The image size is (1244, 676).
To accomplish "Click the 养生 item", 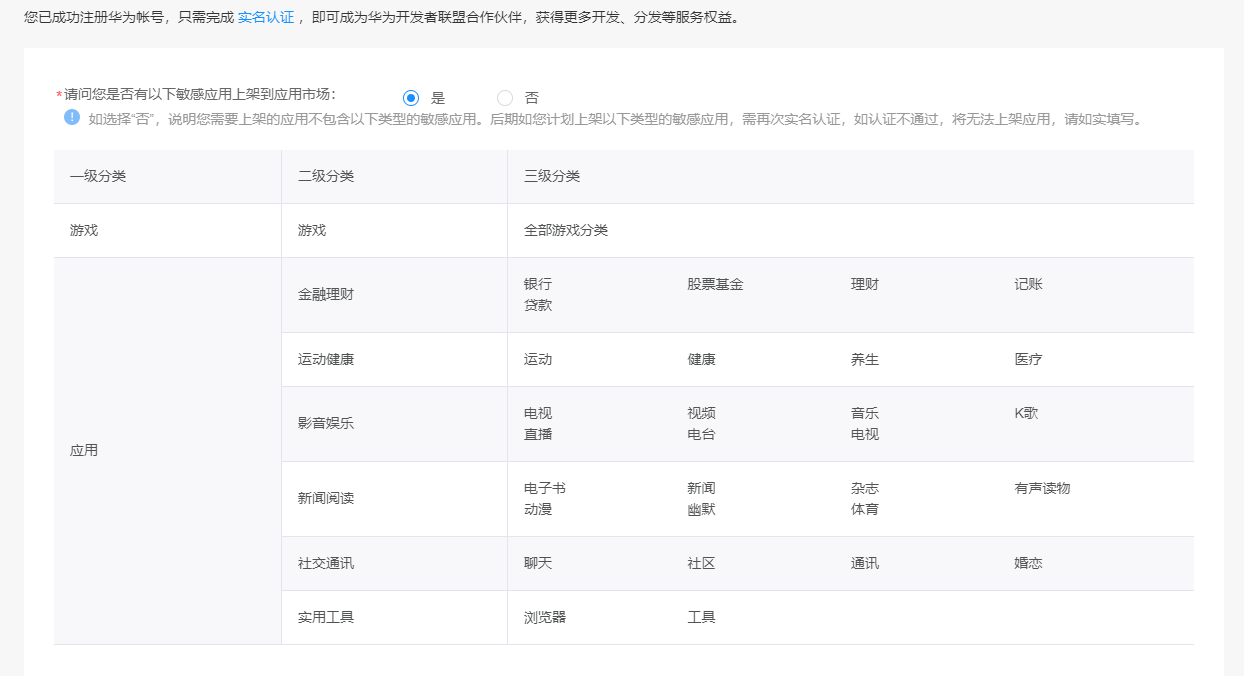I will coord(865,359).
